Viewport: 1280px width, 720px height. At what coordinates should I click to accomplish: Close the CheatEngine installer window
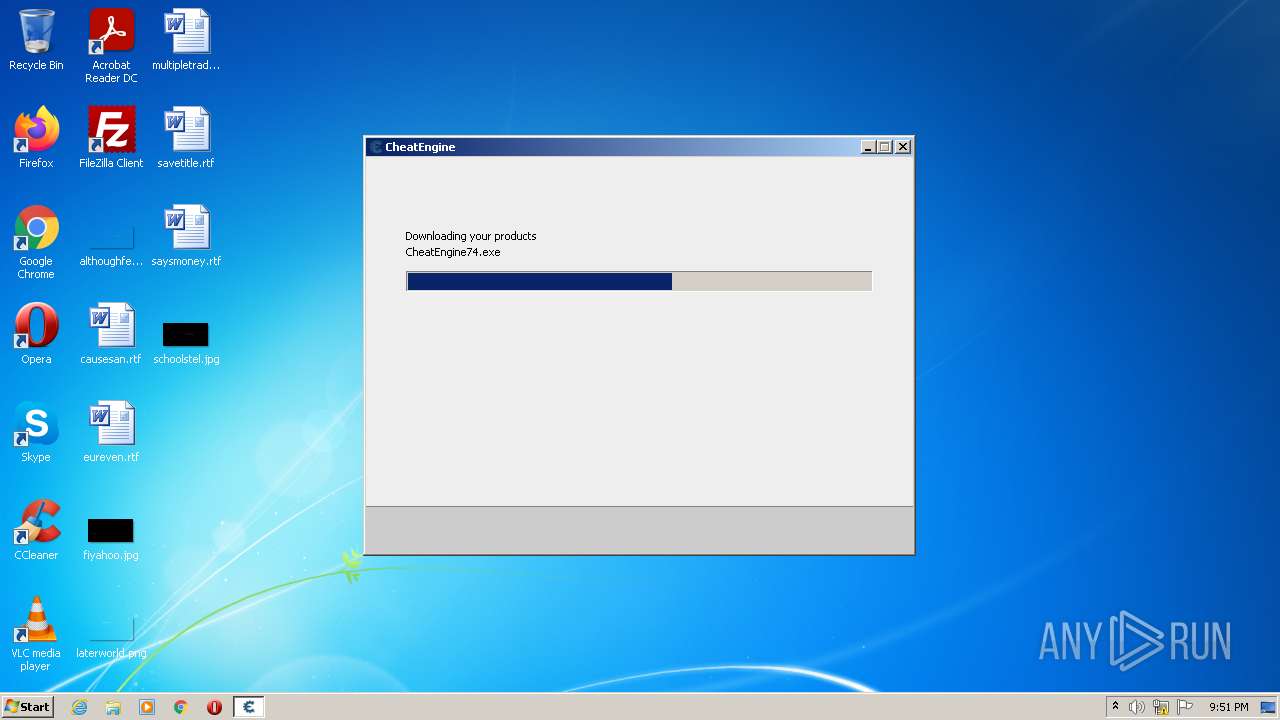coord(903,147)
